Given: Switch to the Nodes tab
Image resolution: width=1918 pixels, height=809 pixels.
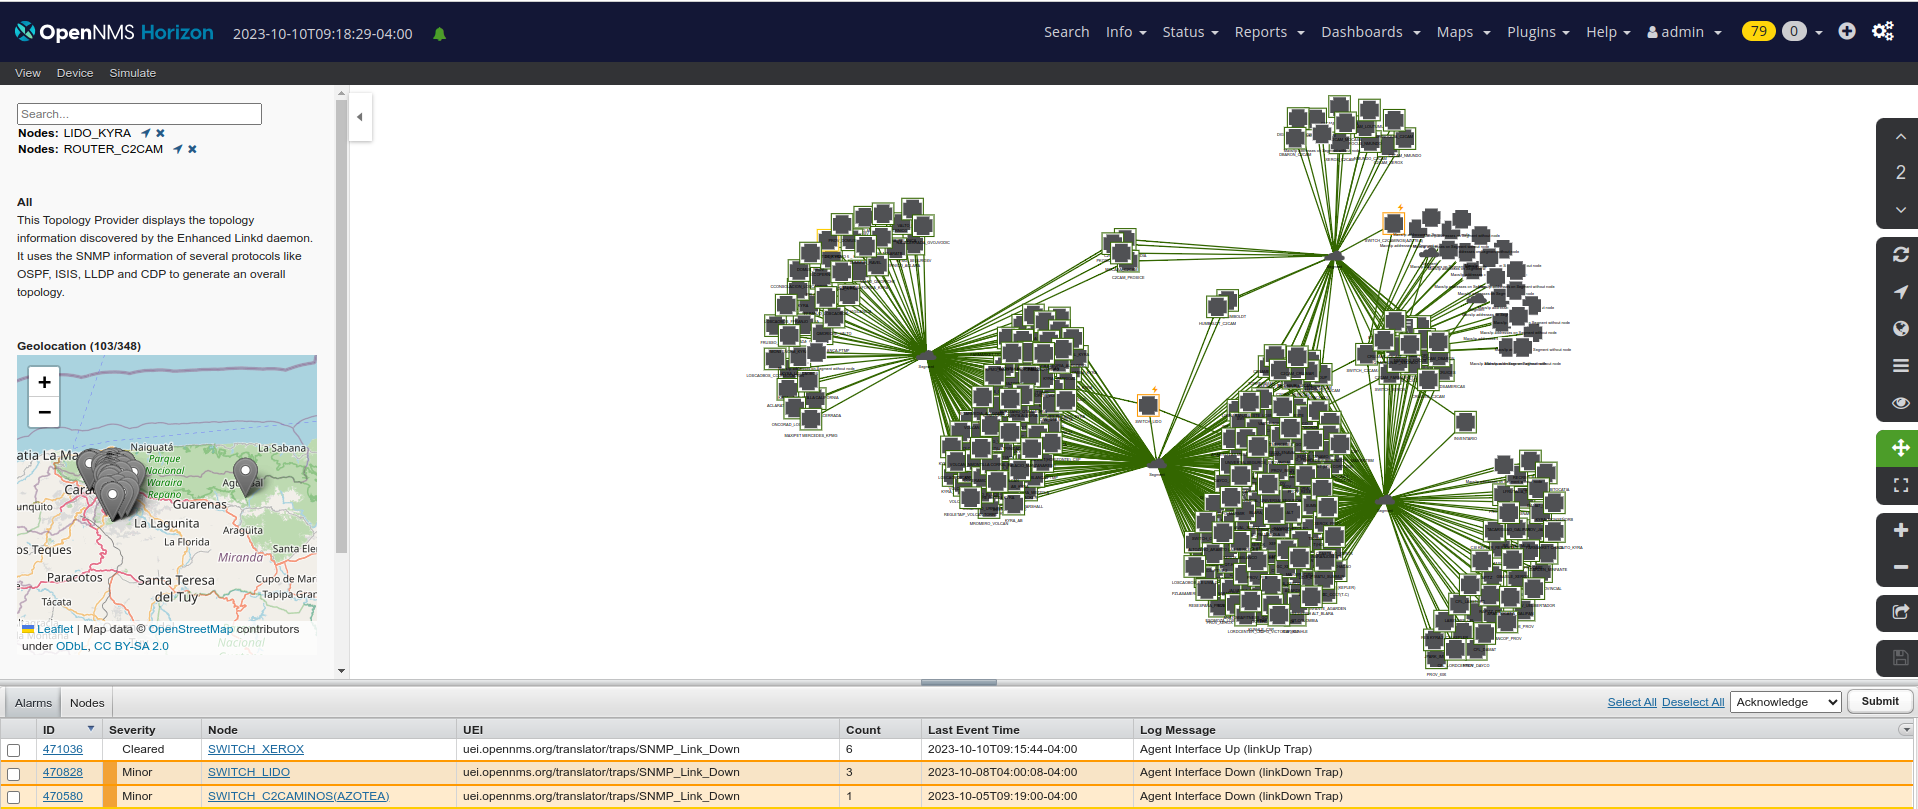Looking at the screenshot, I should [x=87, y=703].
